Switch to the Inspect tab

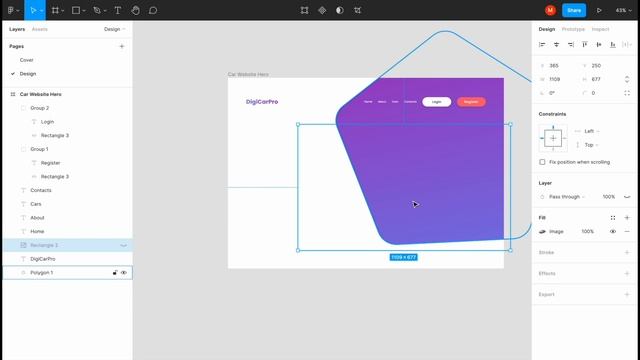click(600, 29)
